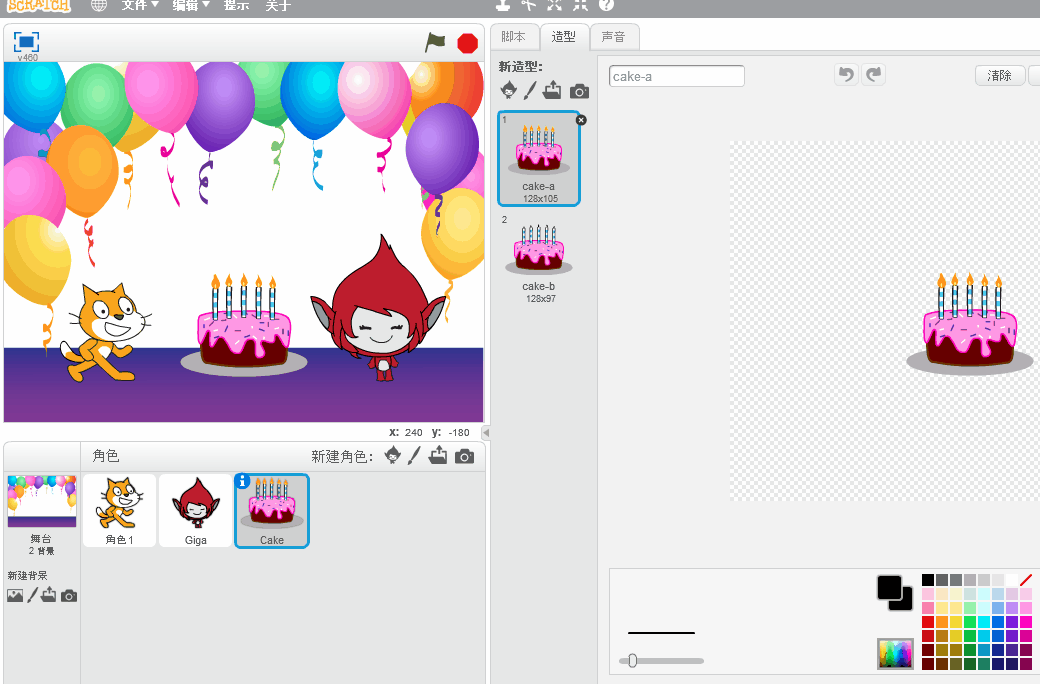1040x684 pixels.
Task: Select the cake-b costume thumbnail
Action: coord(539,259)
